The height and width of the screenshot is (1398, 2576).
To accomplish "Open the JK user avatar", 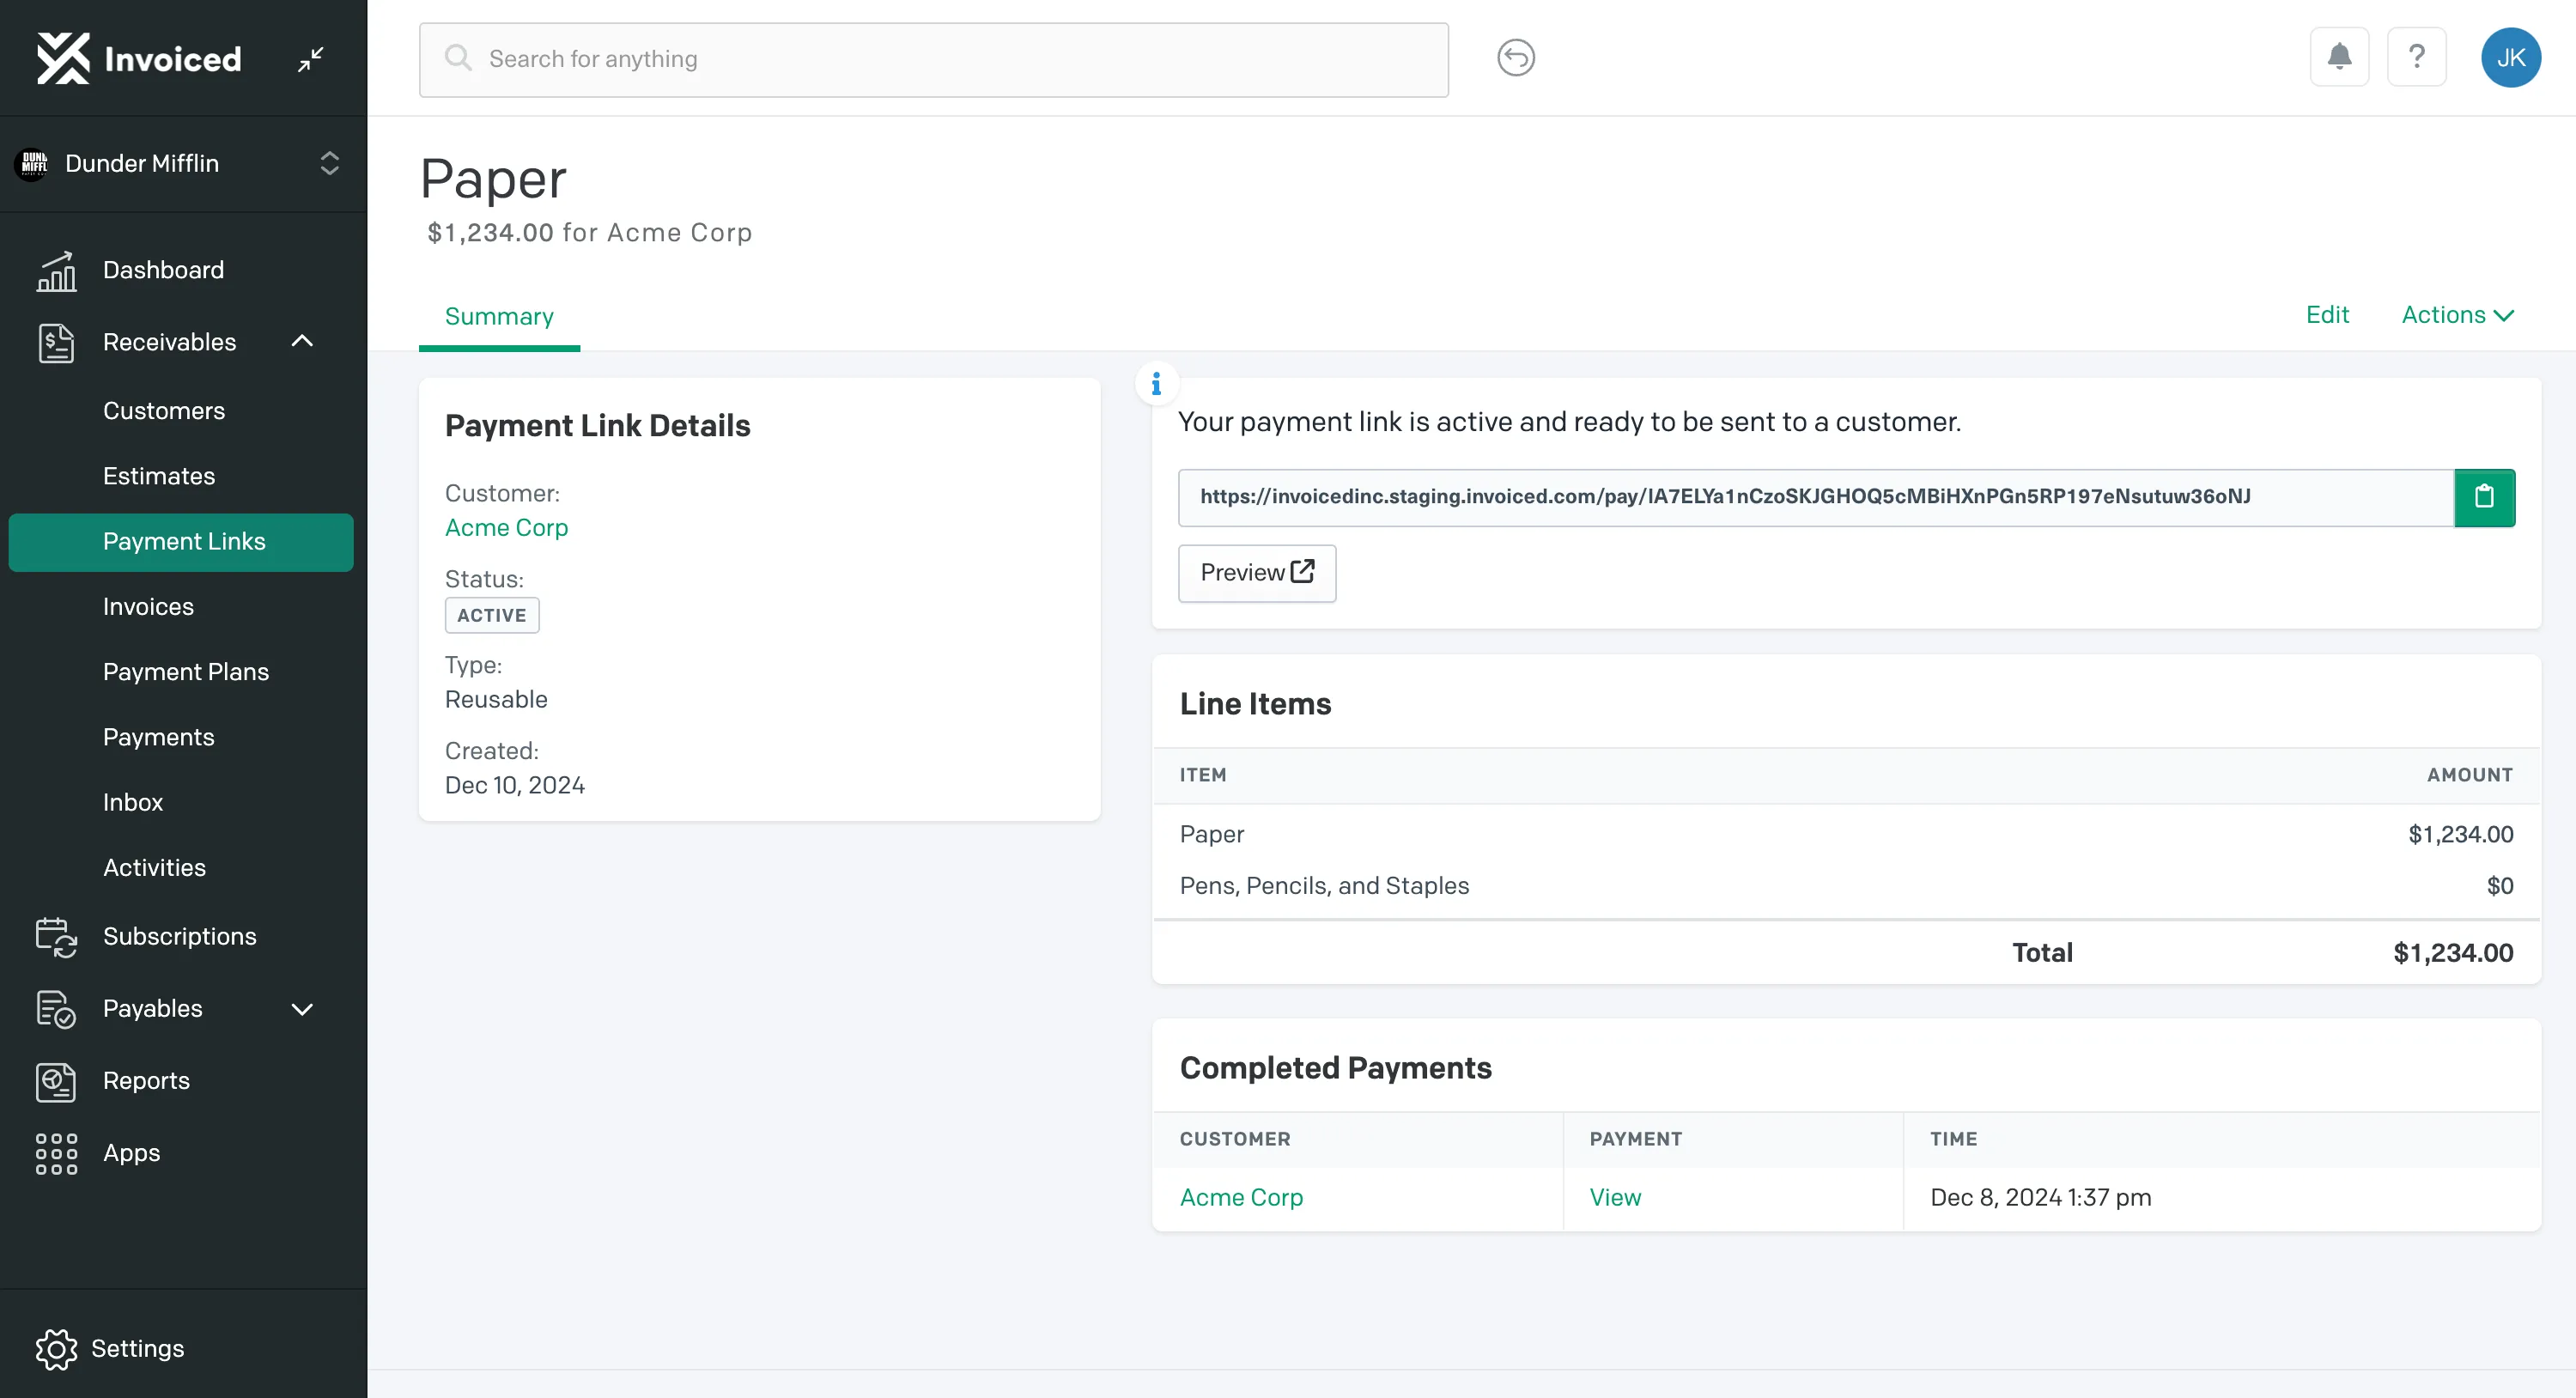I will pyautogui.click(x=2510, y=58).
